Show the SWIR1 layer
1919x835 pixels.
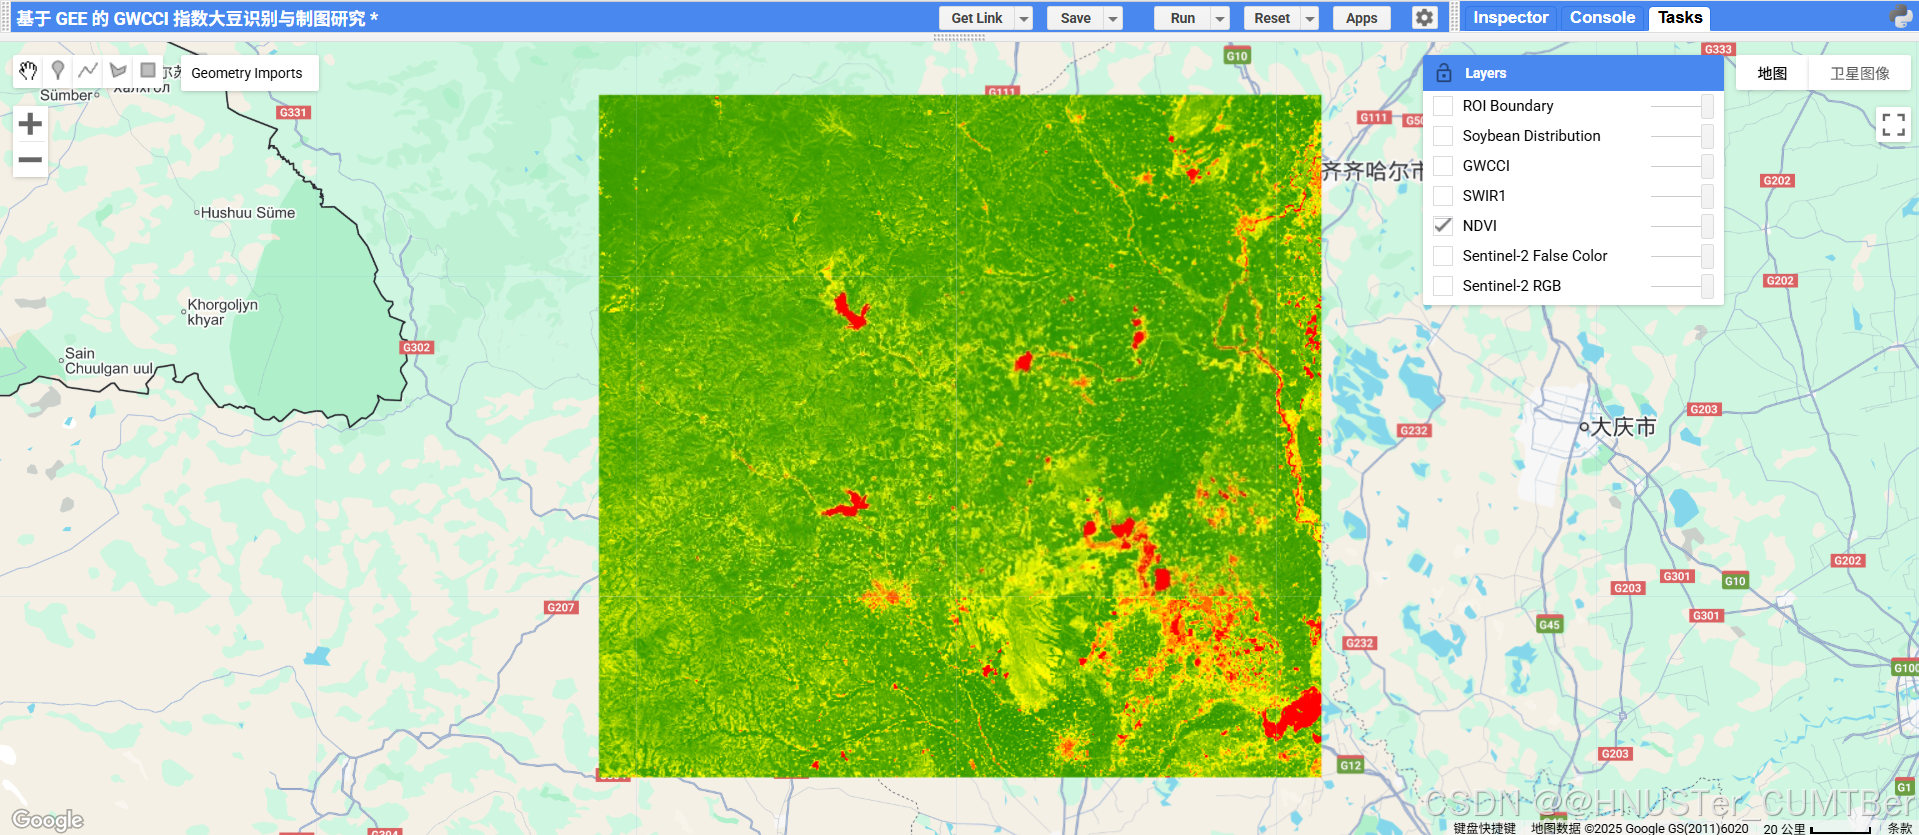[1443, 196]
